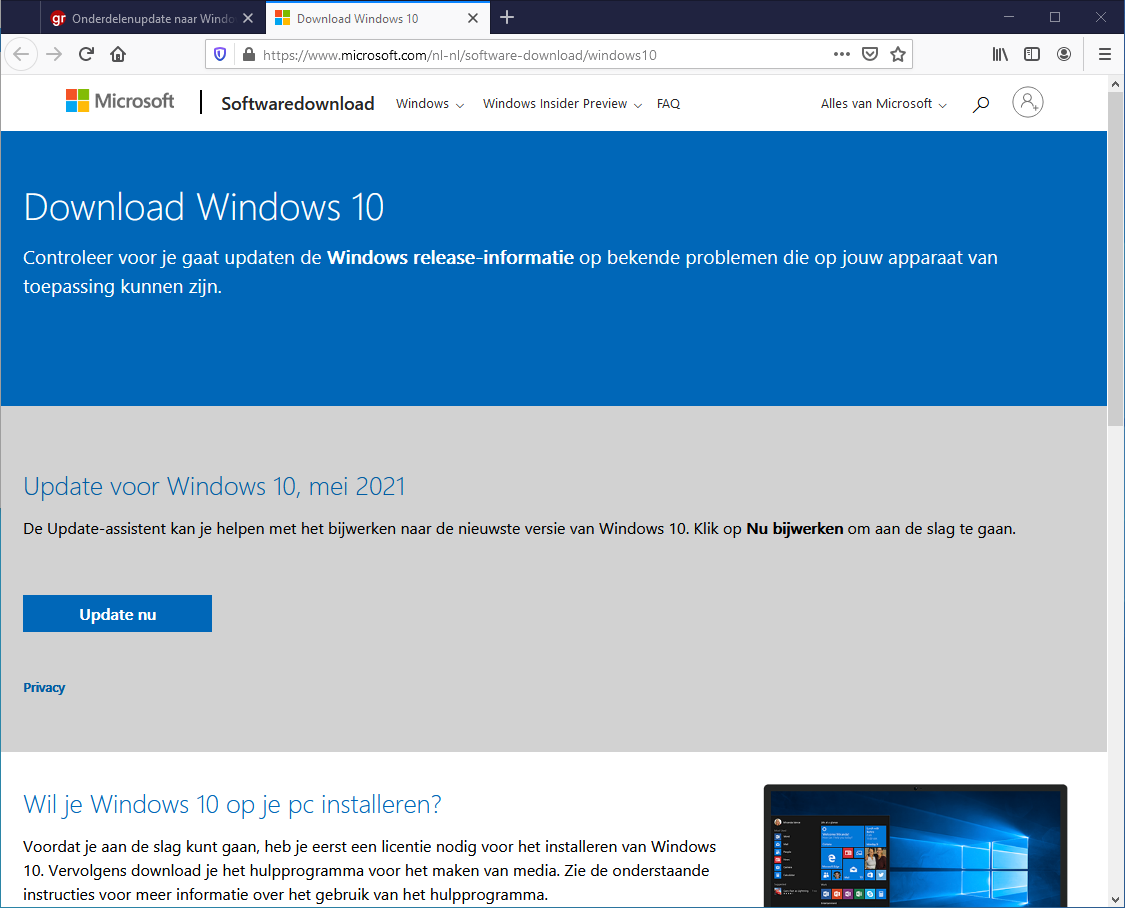The image size is (1125, 908).
Task: Open the Firefox library icon
Action: (1000, 54)
